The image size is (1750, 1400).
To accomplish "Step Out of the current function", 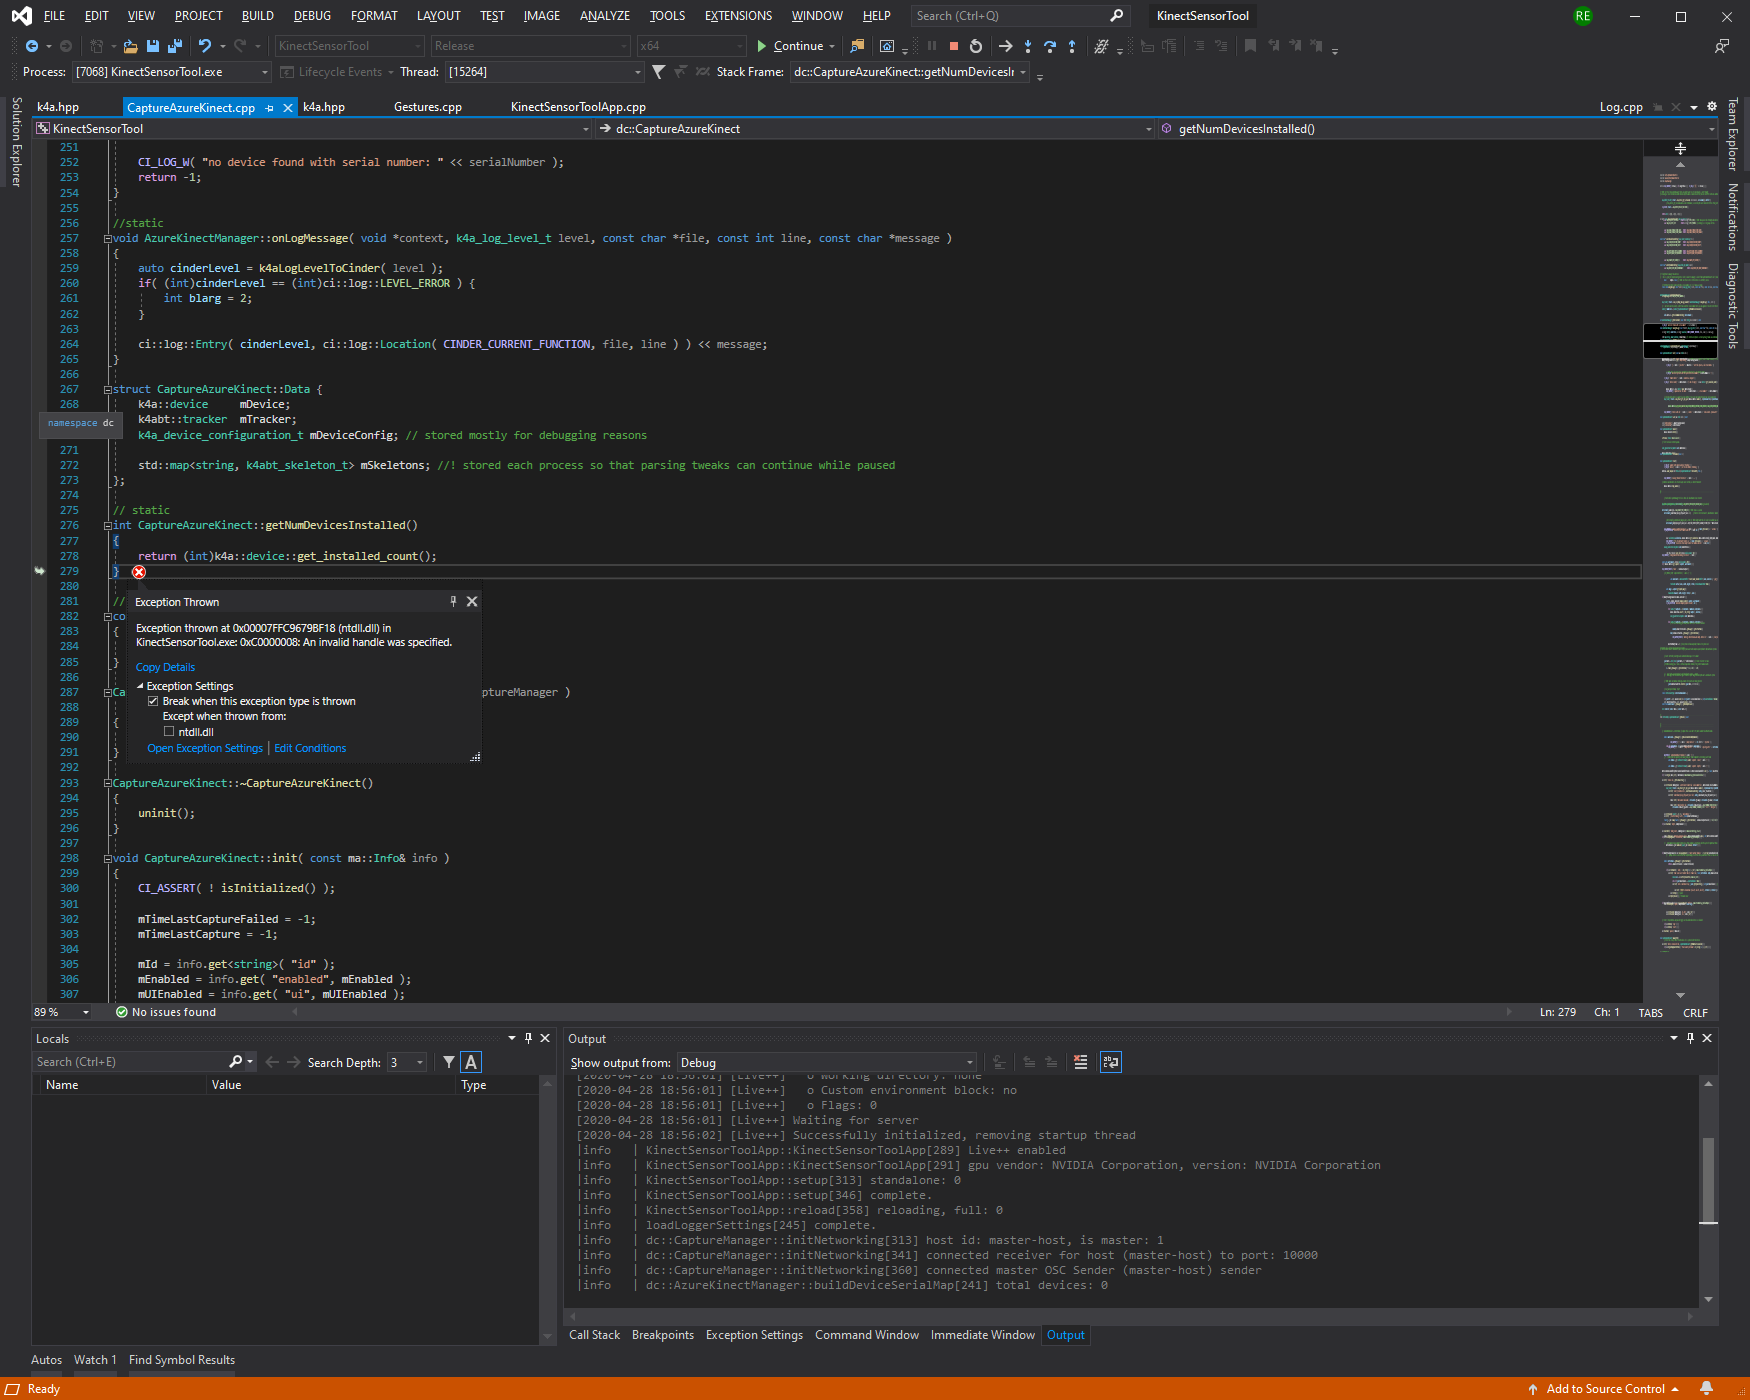I will 1071,46.
